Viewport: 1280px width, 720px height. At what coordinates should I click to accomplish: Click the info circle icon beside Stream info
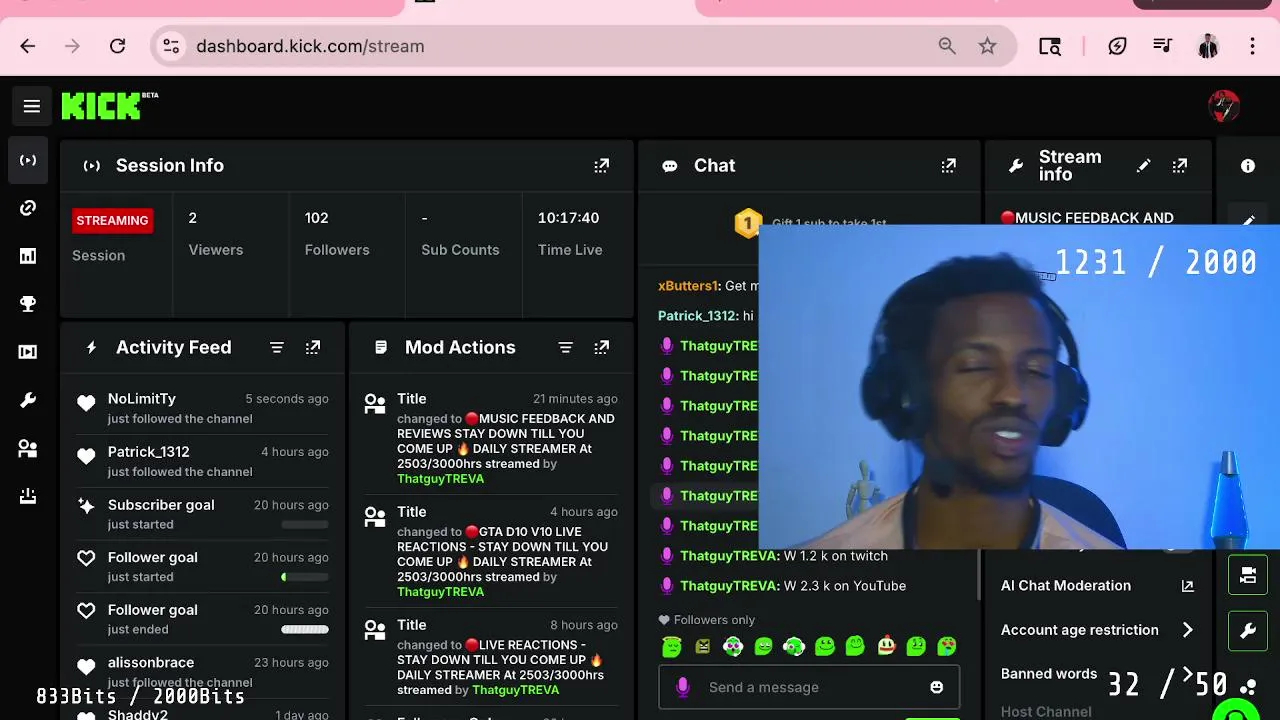[1248, 166]
